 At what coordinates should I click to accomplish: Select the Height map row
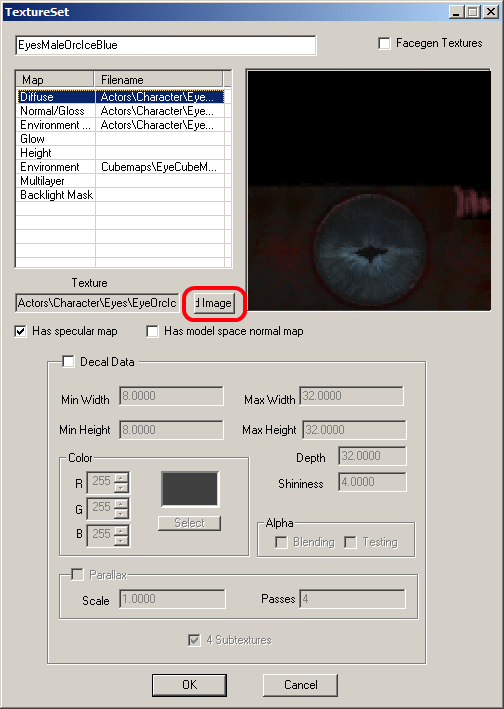pos(121,153)
